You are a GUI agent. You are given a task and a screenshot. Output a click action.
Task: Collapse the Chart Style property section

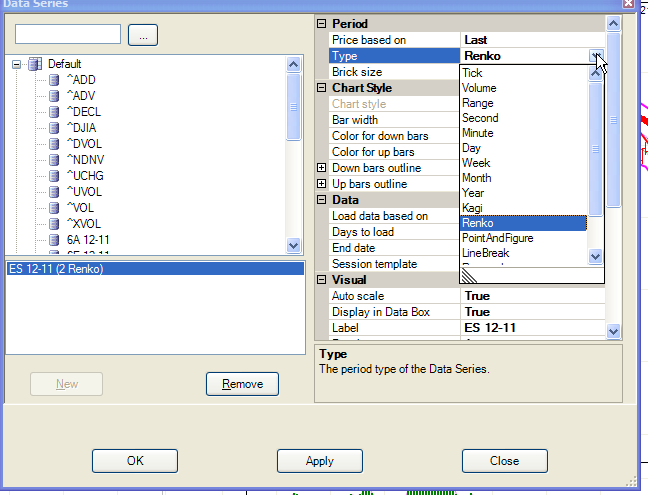(x=322, y=88)
